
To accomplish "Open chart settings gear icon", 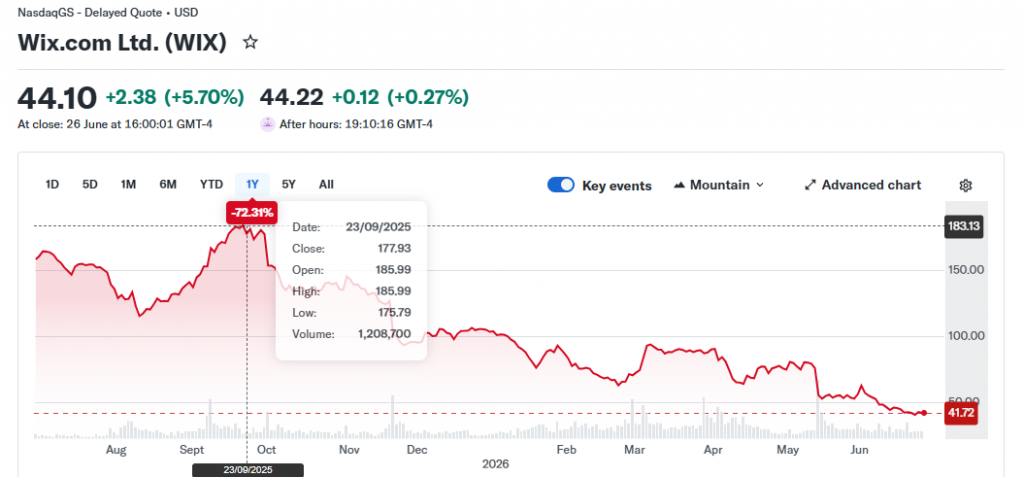I will pos(965,186).
